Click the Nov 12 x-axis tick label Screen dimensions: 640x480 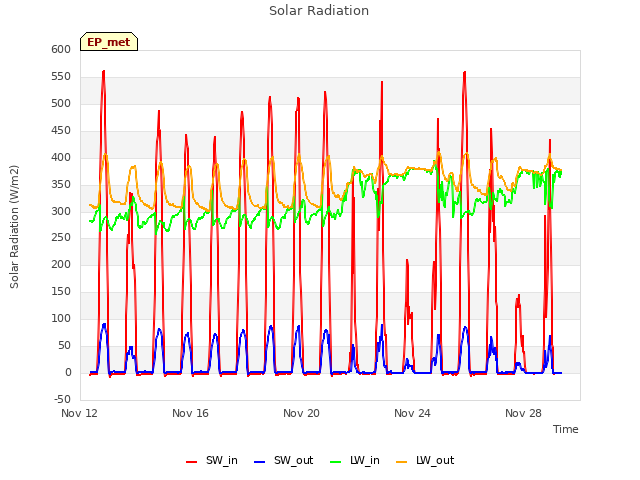click(x=79, y=413)
